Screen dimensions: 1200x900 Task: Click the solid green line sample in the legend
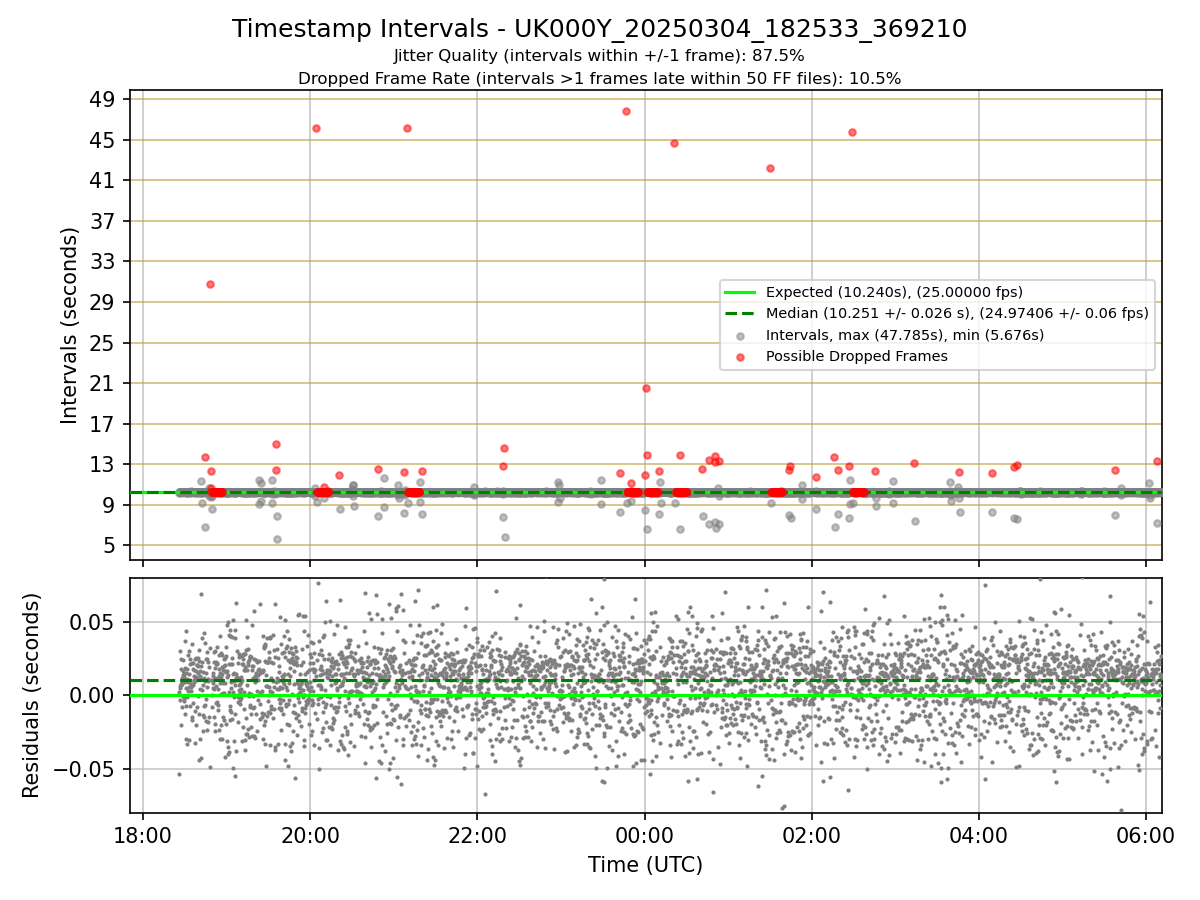(x=740, y=292)
